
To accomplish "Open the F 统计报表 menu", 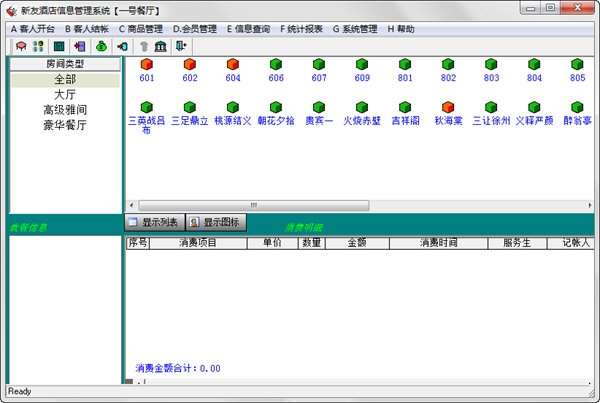I will 301,29.
